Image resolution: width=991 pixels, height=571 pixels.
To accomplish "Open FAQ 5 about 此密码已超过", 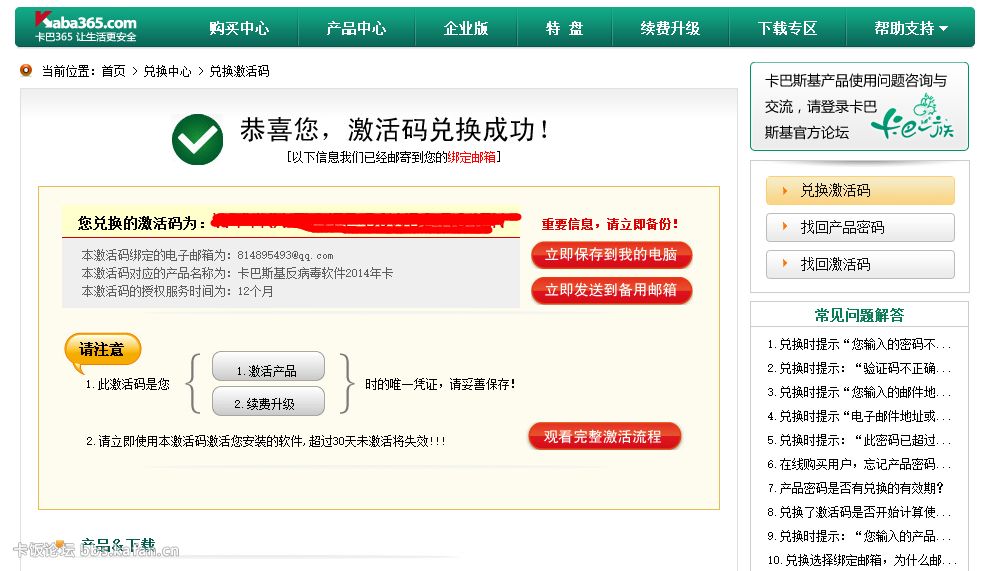I will [x=859, y=440].
